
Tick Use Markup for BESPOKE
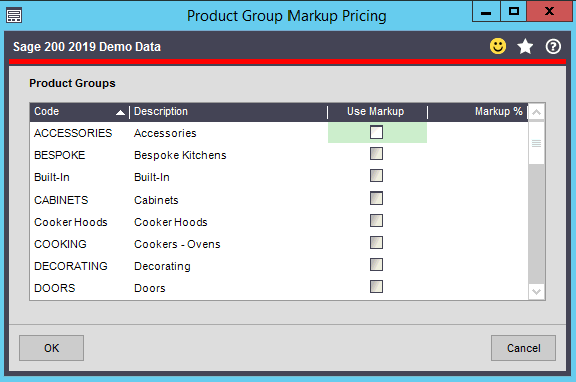[x=376, y=154]
